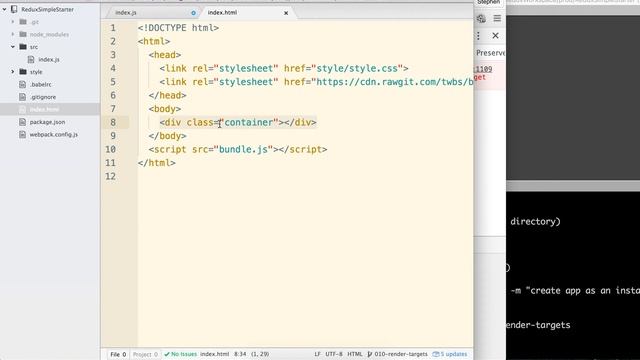Show Project 0 linter issues
The image size is (640, 360).
(x=145, y=354)
